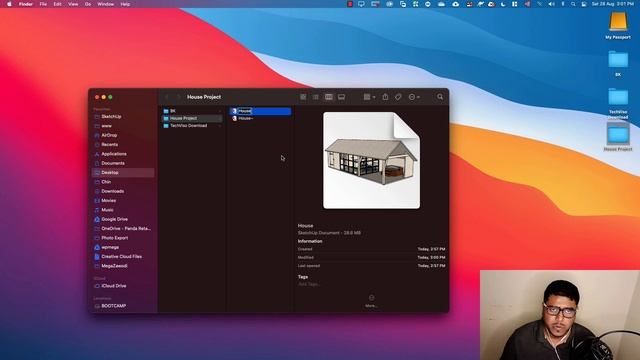Expand the BK folder chevron
Viewport: 640px width, 360px height.
[x=220, y=111]
